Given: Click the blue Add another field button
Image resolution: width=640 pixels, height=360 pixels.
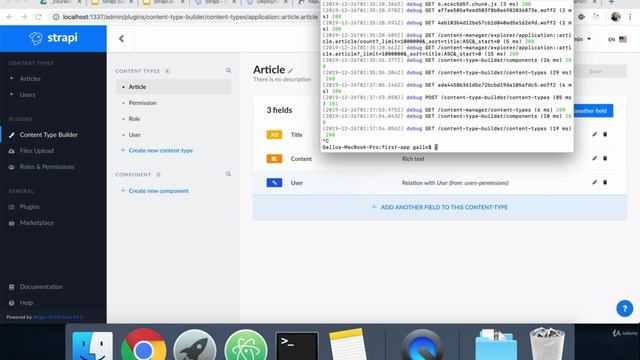Looking at the screenshot, I should (x=593, y=111).
